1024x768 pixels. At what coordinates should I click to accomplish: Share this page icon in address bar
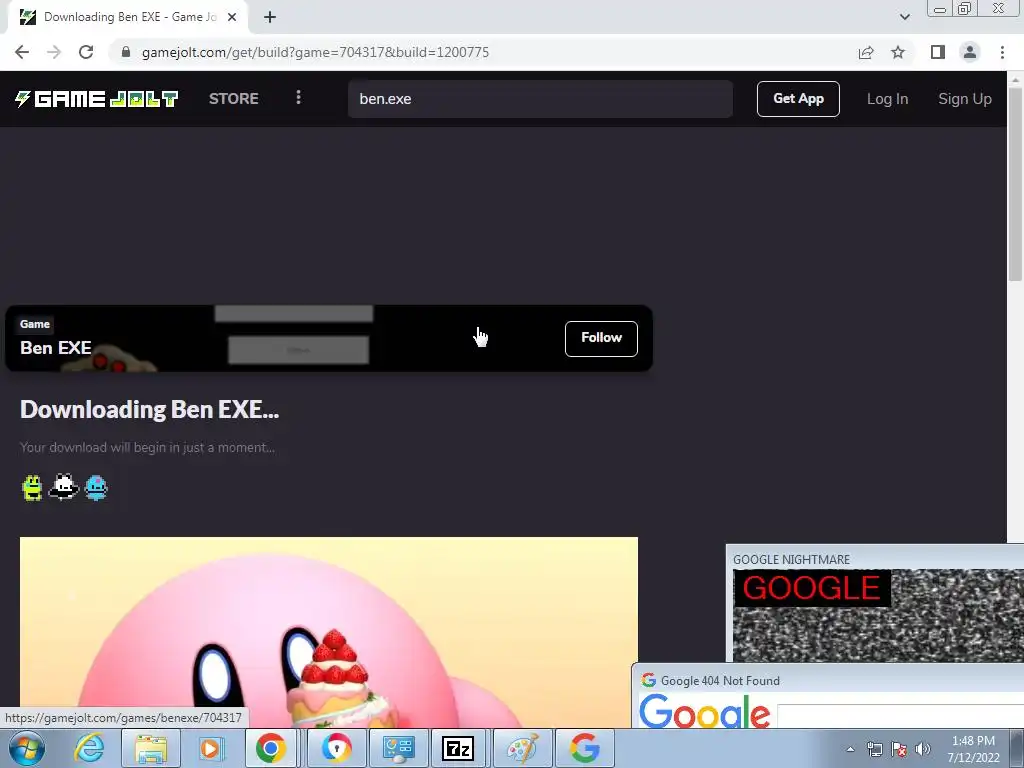pyautogui.click(x=866, y=52)
